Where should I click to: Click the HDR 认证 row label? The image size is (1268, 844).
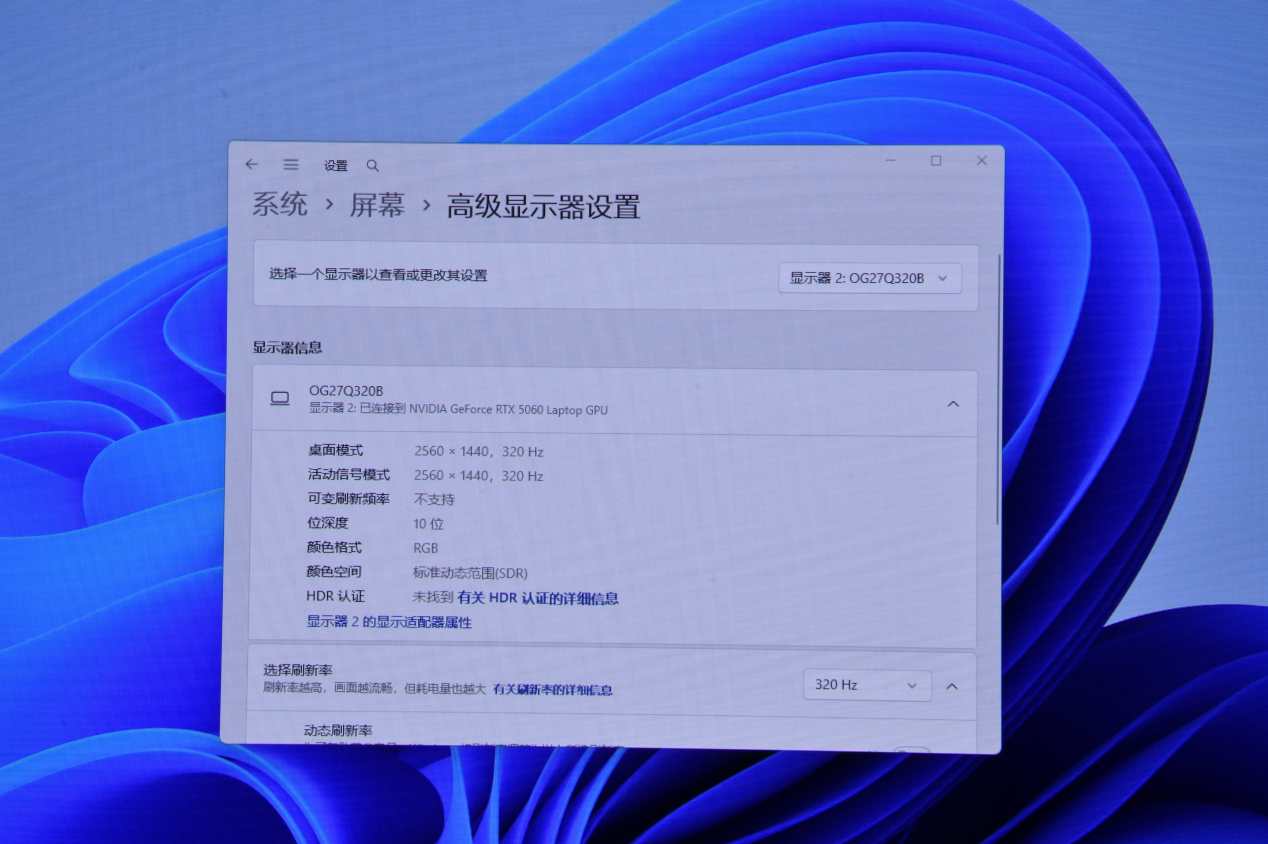tap(336, 597)
